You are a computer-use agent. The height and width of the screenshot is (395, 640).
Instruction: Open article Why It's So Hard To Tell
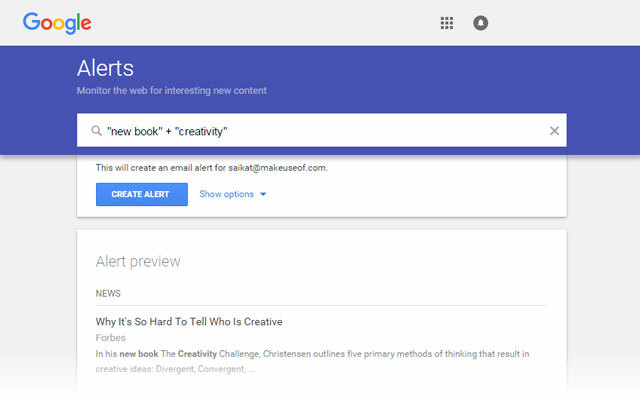189,322
